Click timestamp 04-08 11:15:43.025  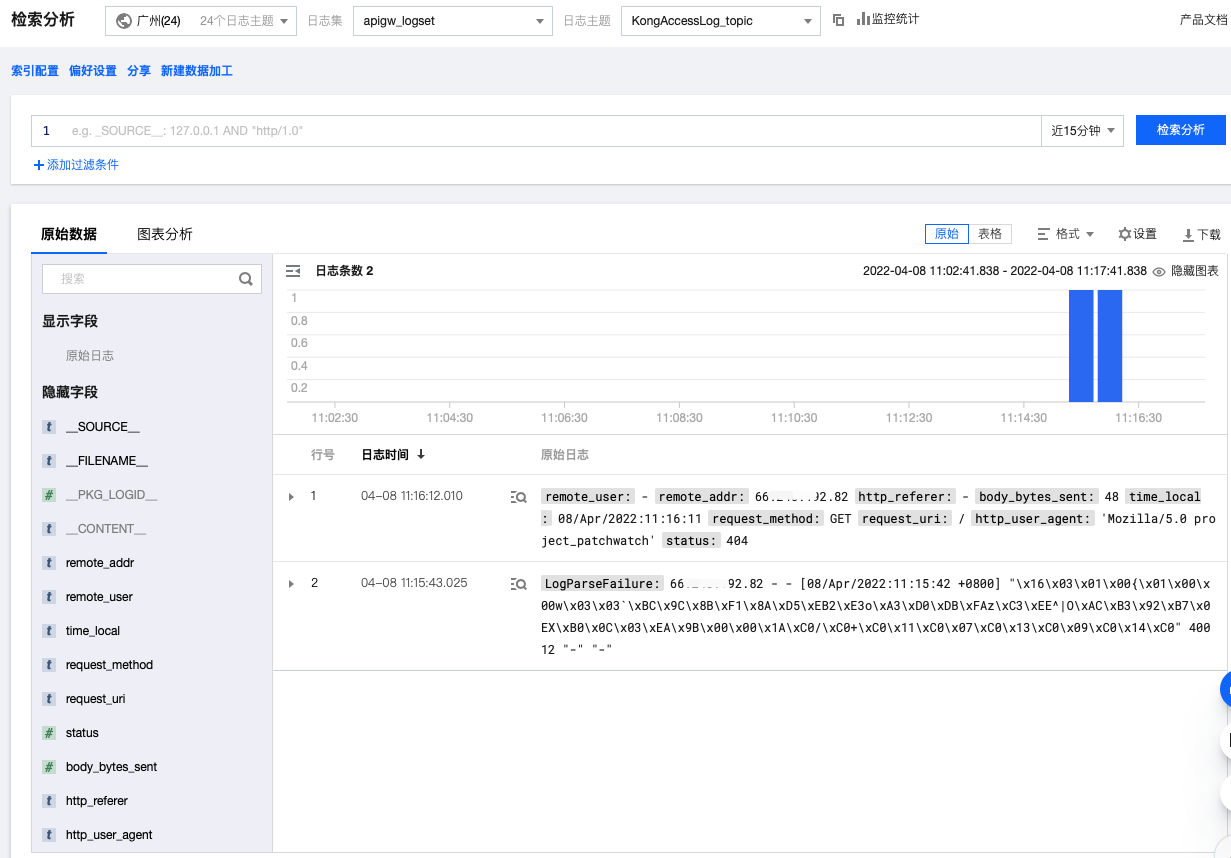tap(414, 583)
